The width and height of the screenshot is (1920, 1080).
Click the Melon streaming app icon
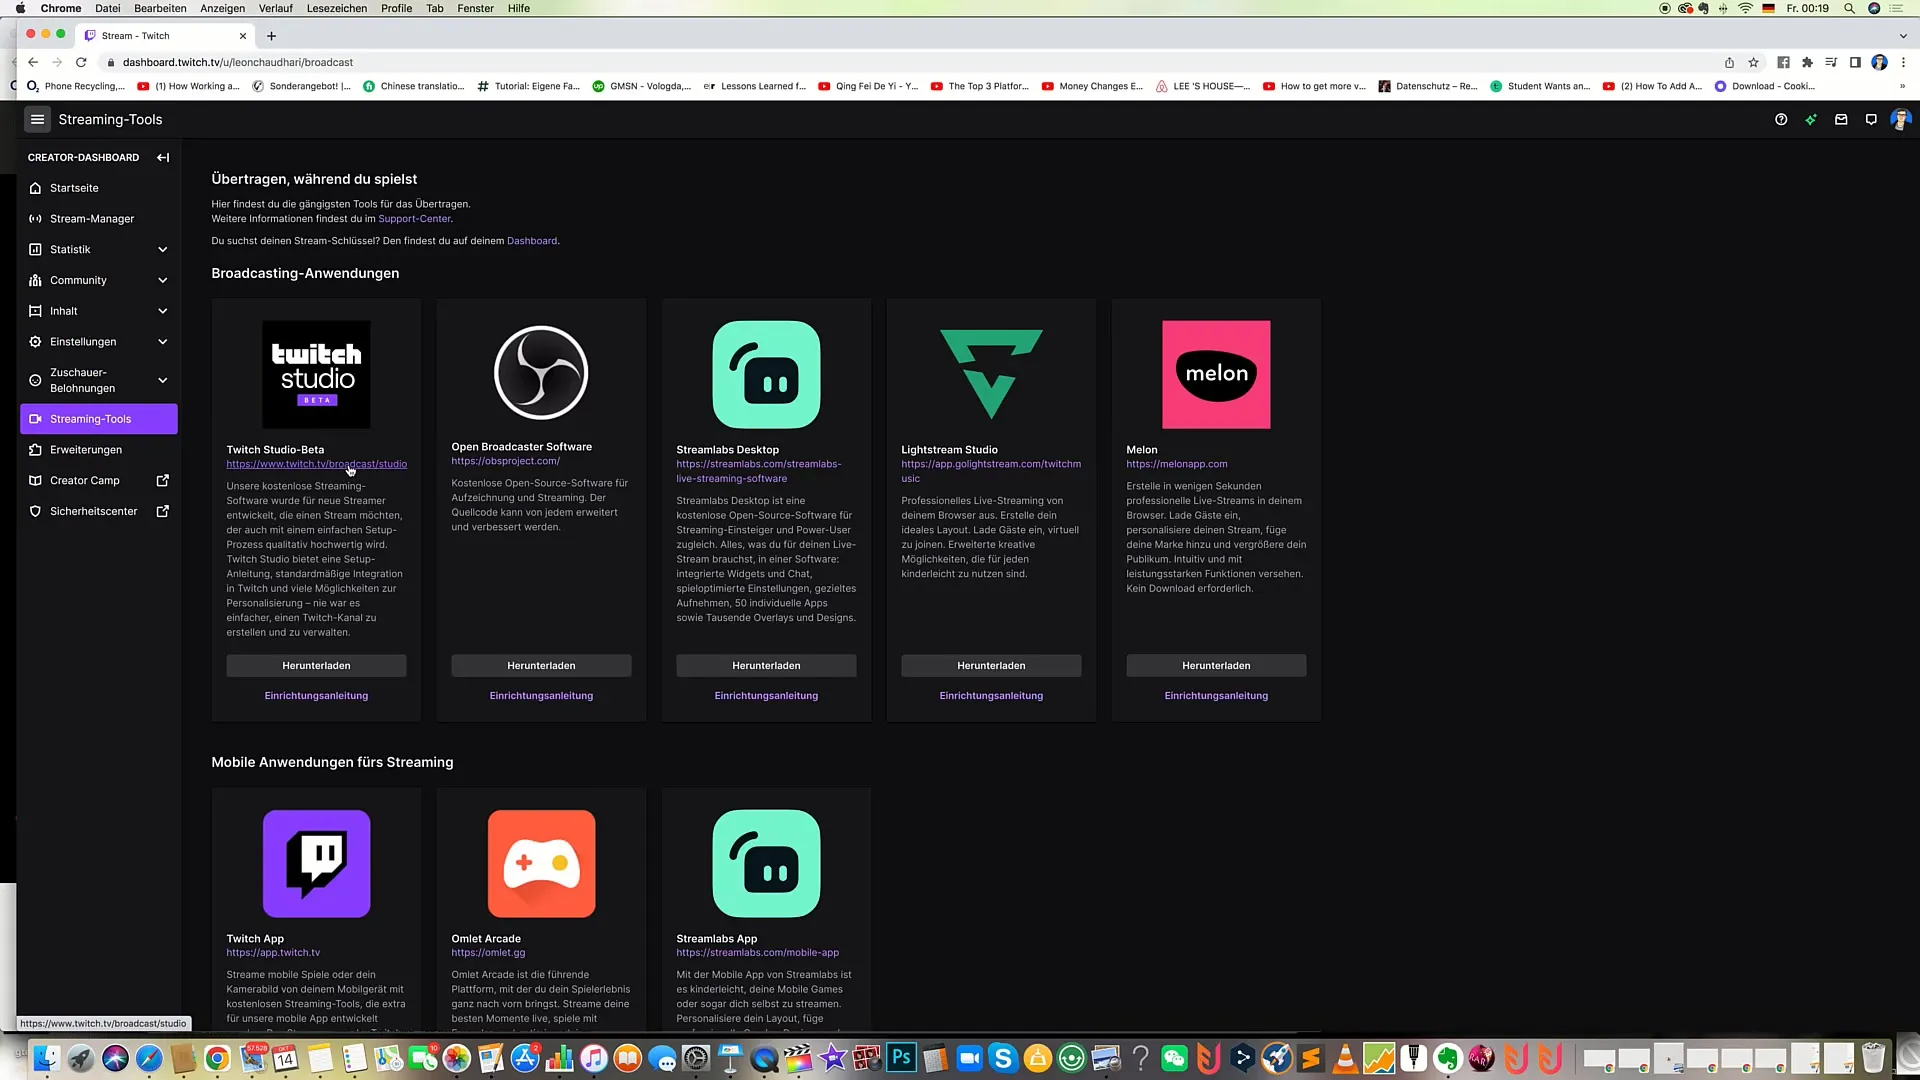point(1216,373)
